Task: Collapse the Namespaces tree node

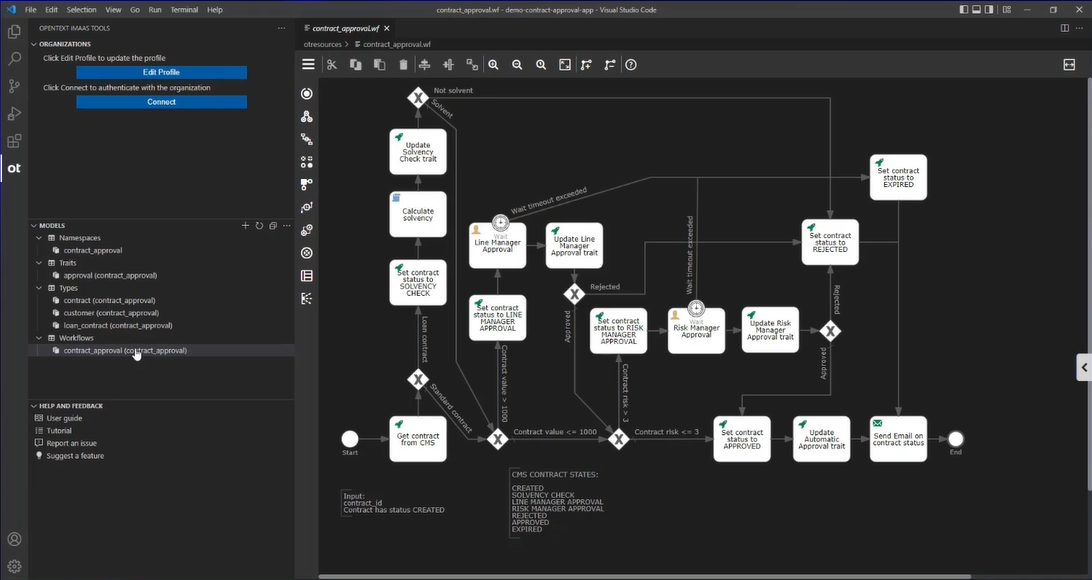Action: coord(39,238)
